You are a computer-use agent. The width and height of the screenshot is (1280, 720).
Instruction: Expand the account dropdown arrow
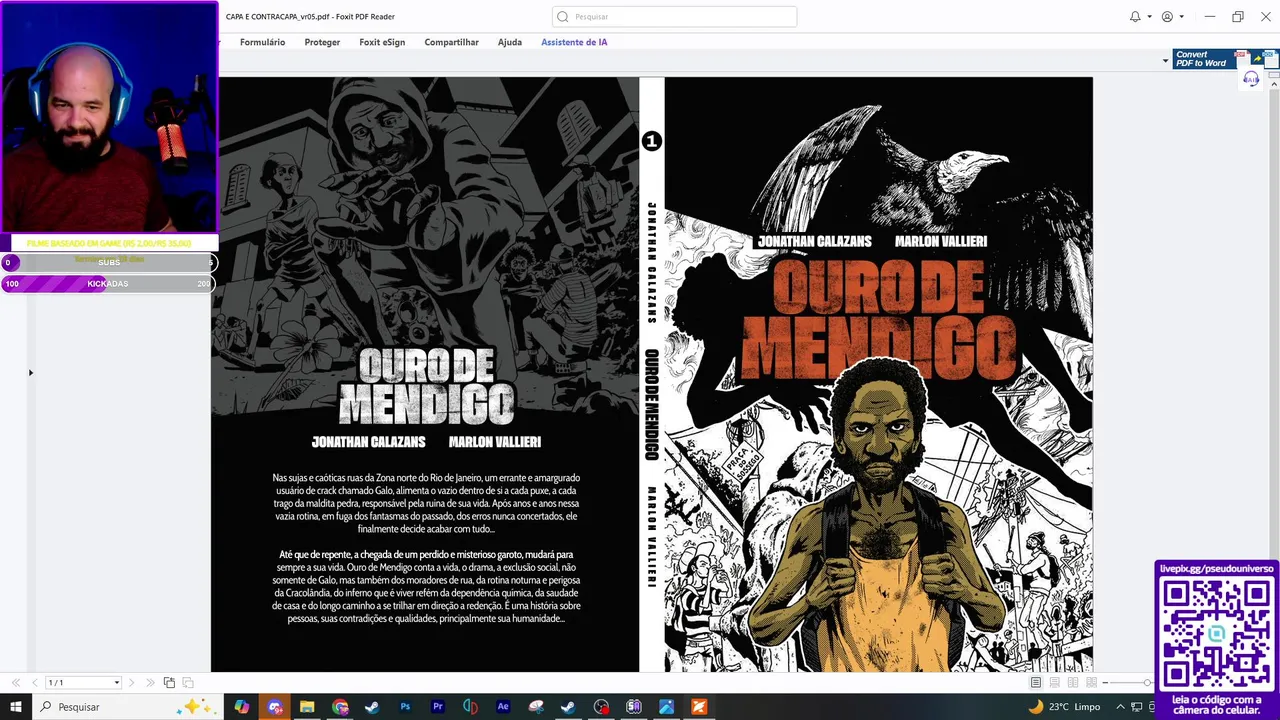coord(1182,17)
